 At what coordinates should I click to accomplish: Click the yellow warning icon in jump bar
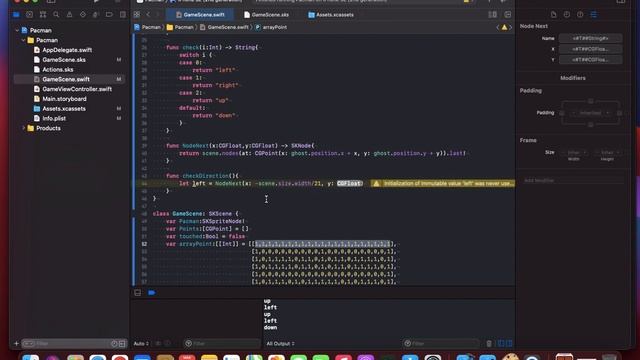[504, 27]
